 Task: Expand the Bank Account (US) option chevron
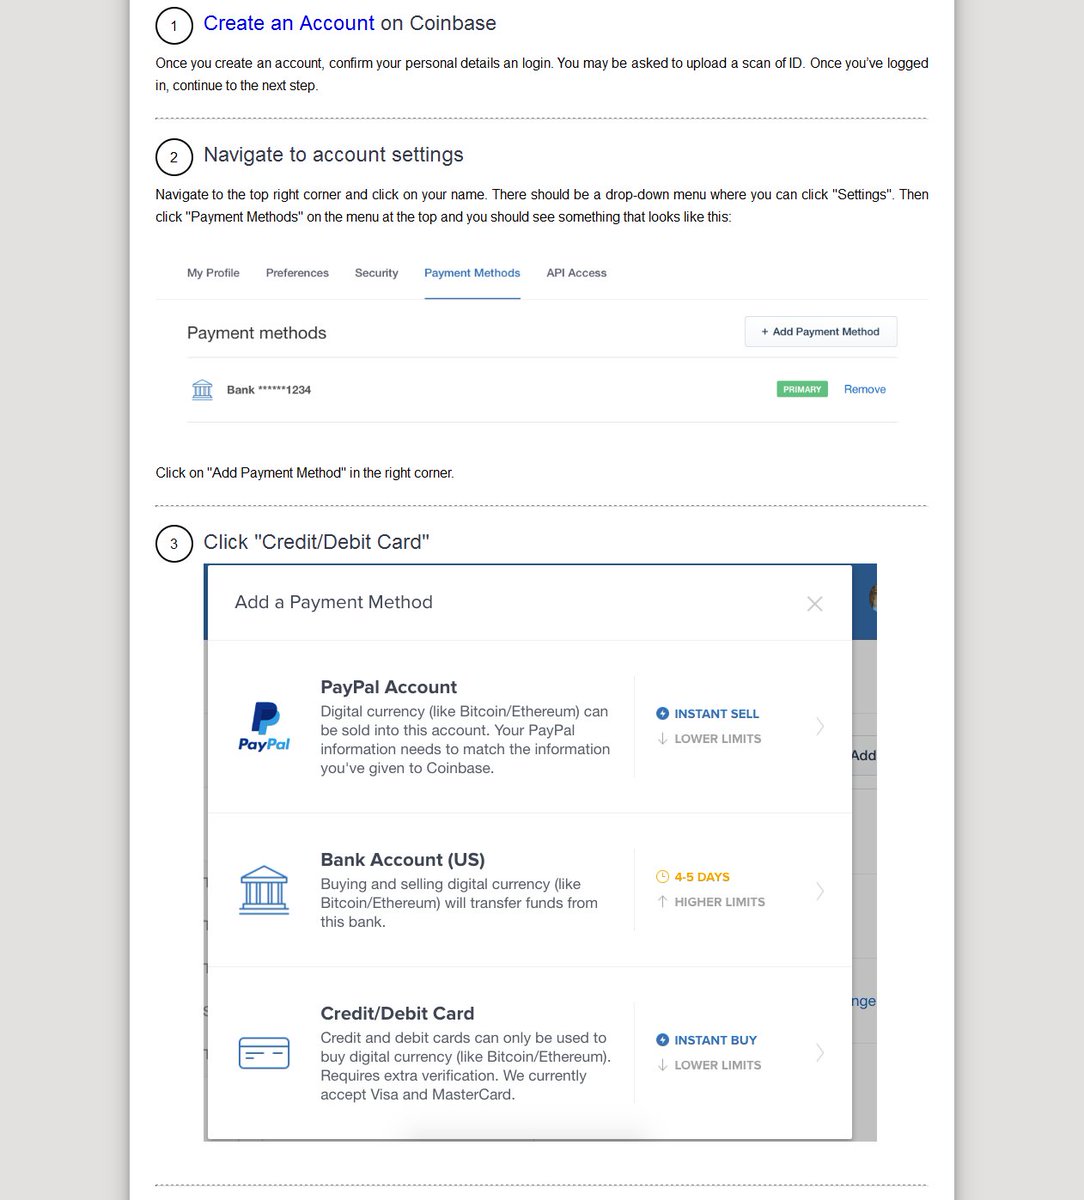click(x=820, y=890)
